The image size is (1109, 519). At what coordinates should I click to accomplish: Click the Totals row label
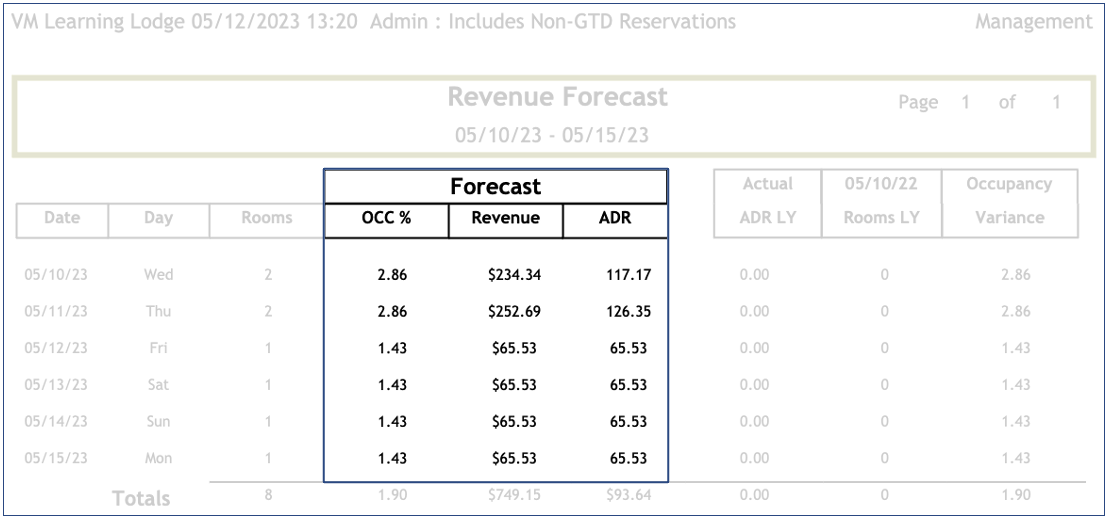(x=141, y=498)
